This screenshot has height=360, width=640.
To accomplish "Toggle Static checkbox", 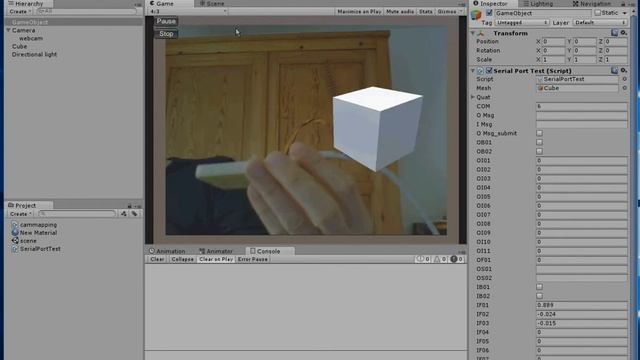I will tap(598, 13).
